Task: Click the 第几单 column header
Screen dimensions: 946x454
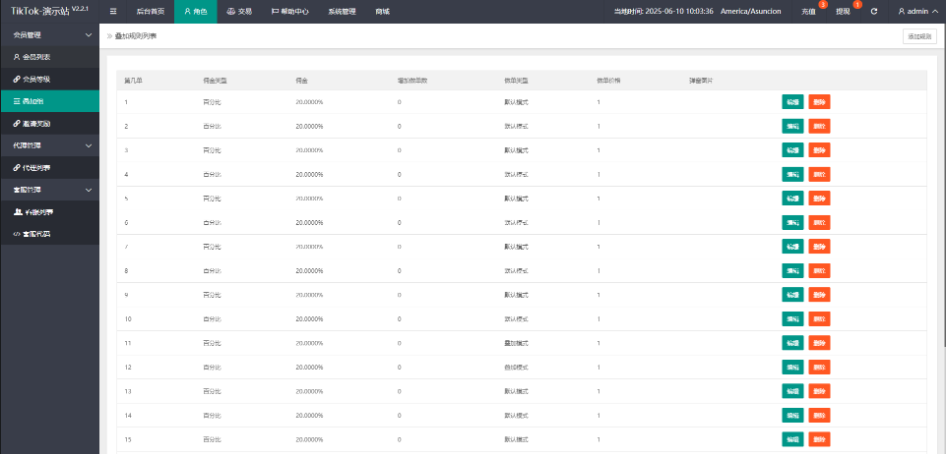Action: click(133, 80)
